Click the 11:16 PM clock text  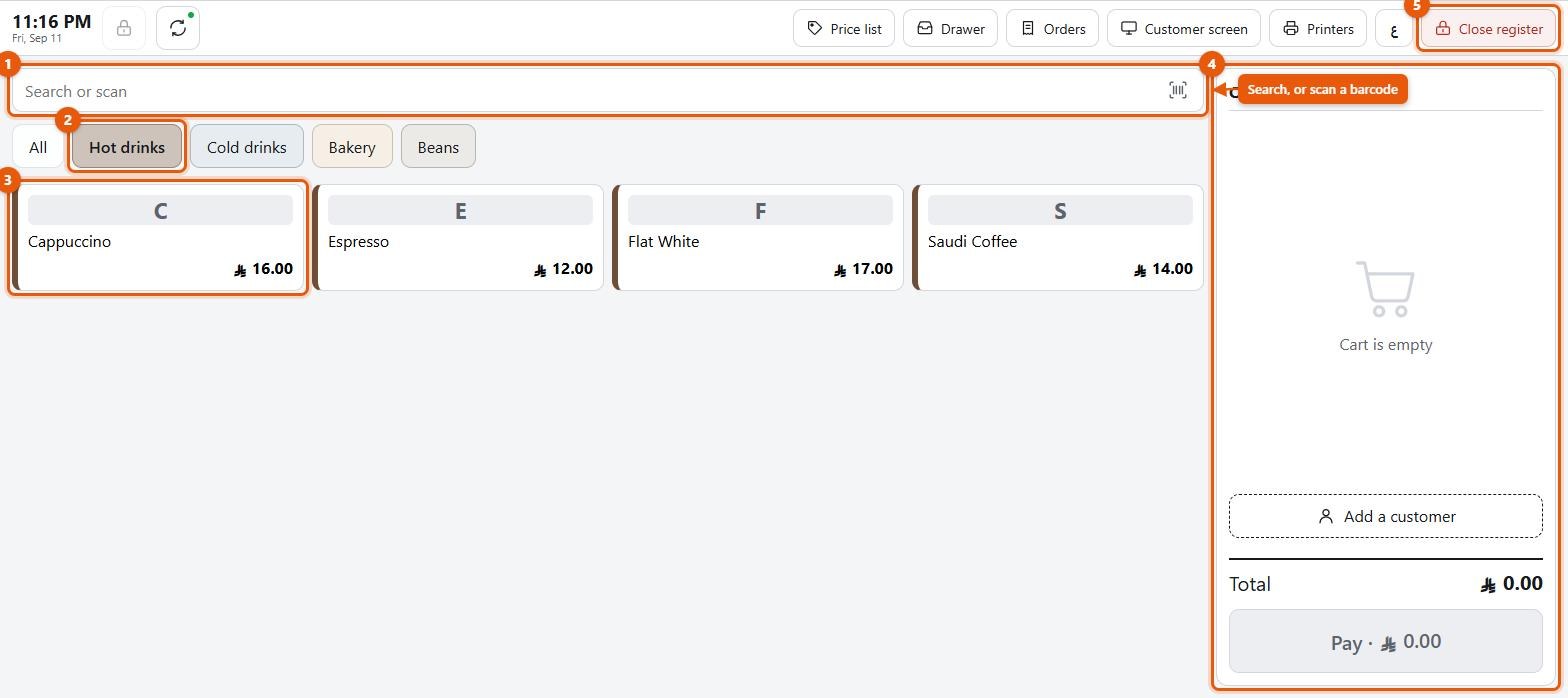pyautogui.click(x=52, y=21)
